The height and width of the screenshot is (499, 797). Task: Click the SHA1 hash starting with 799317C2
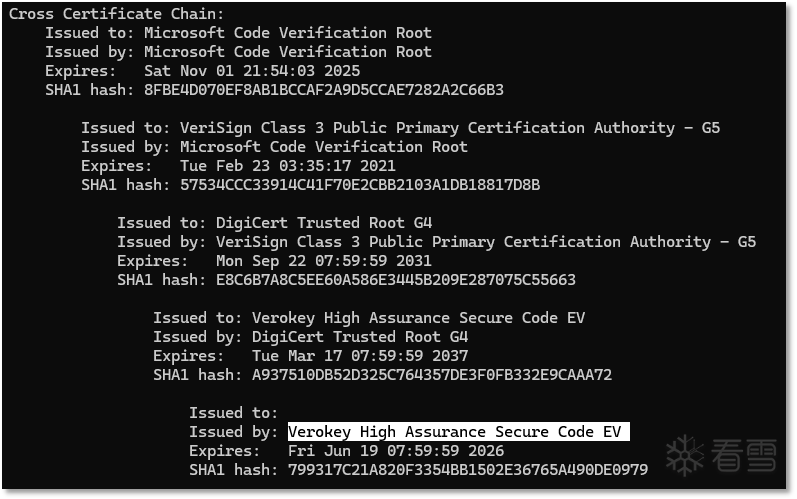(467, 470)
